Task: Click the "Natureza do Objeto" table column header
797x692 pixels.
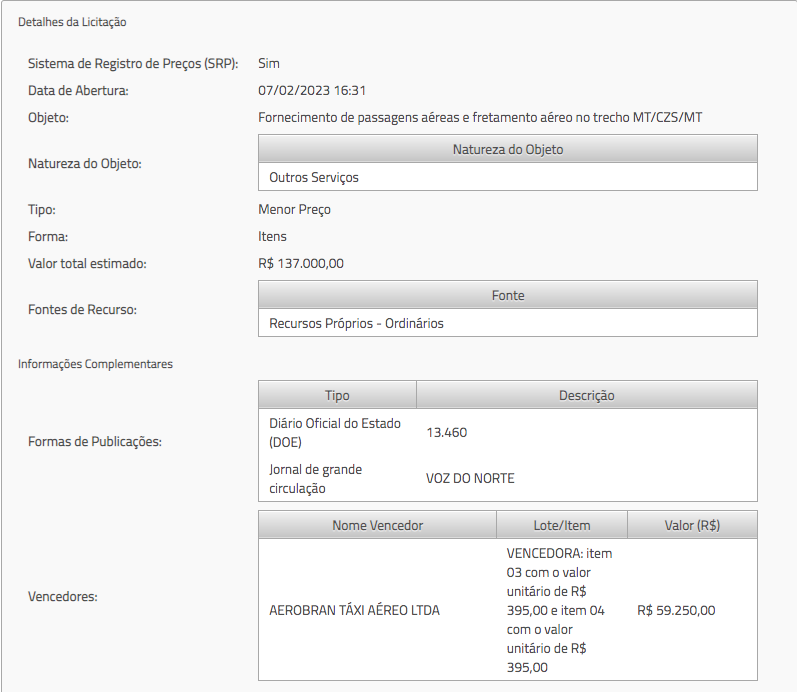Action: (507, 149)
